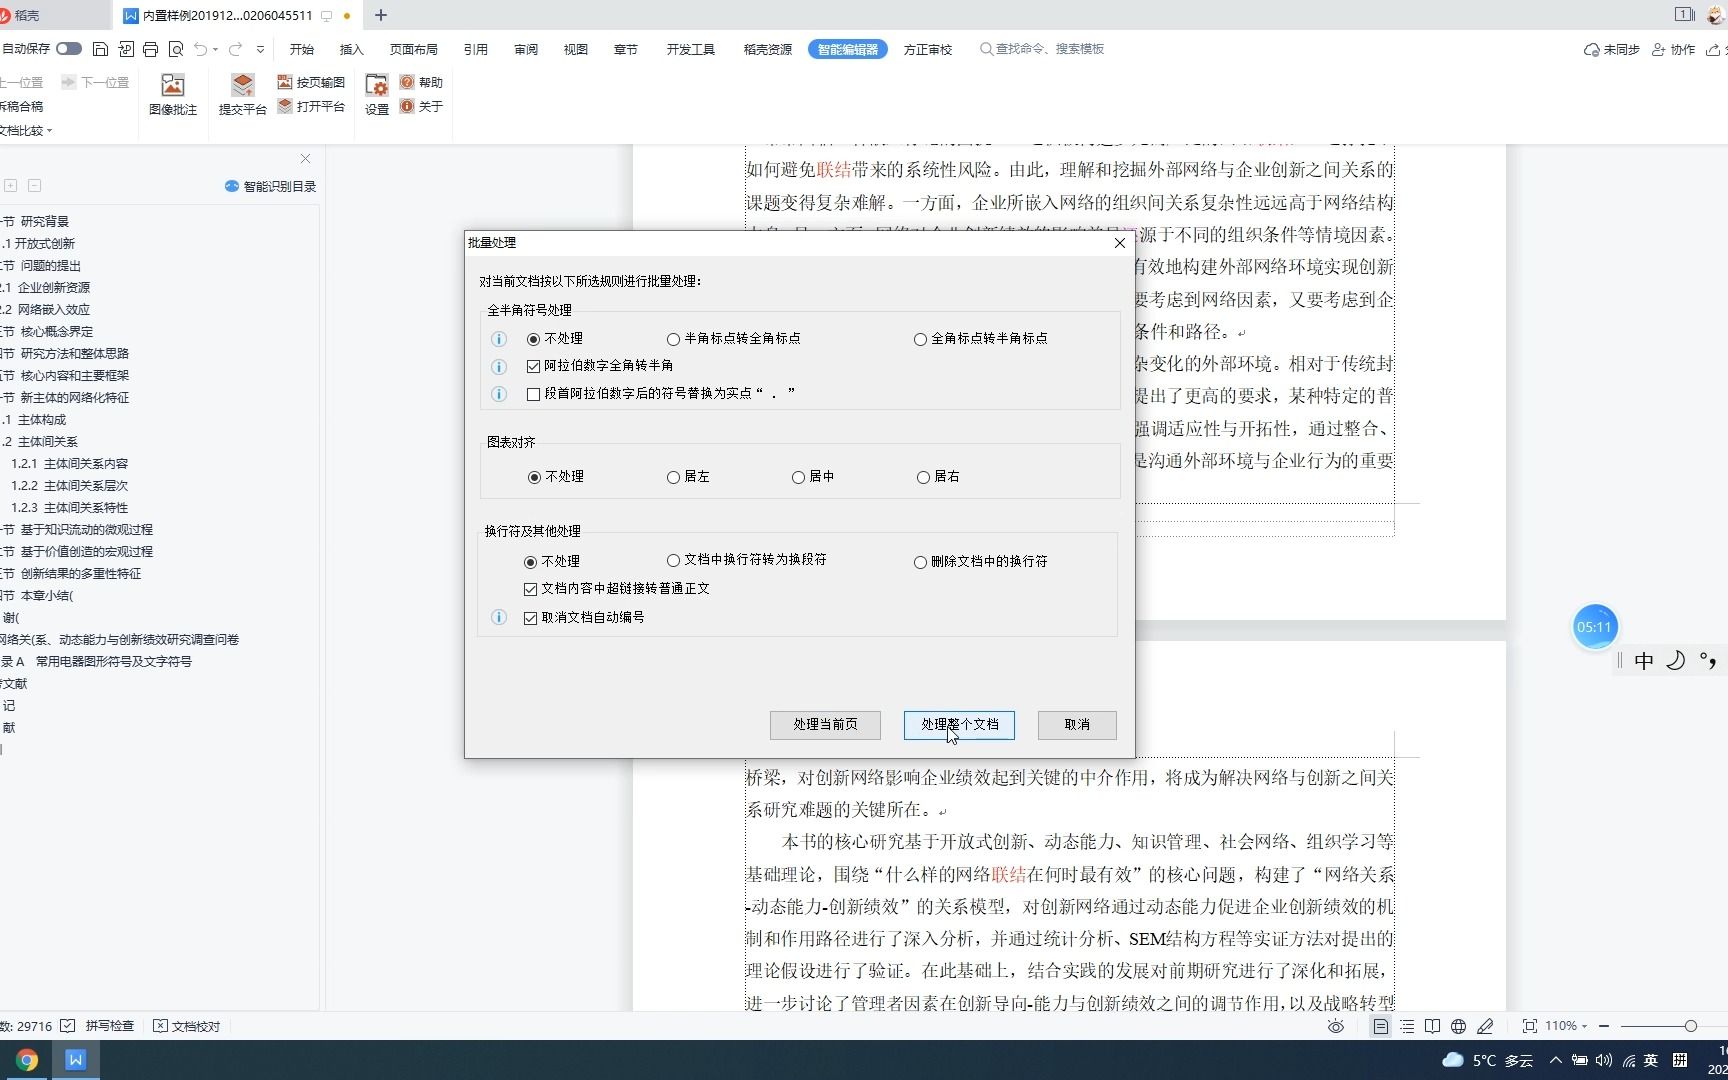
Task: Click the blue 05:11 timer bubble
Action: [x=1594, y=627]
